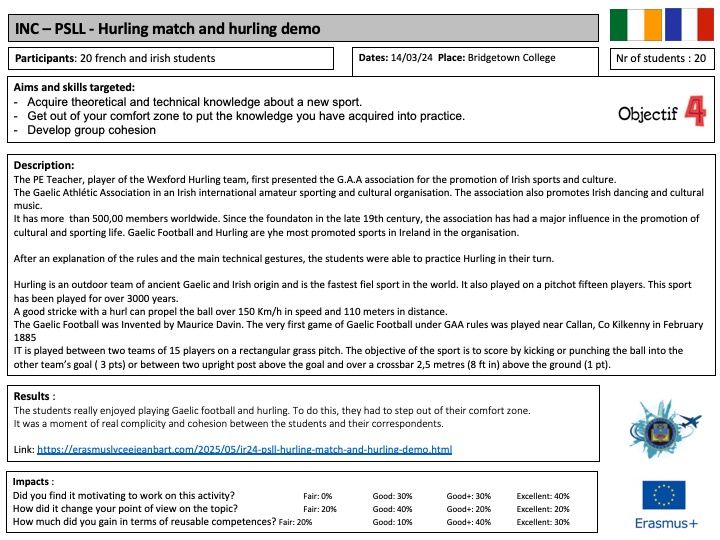Image resolution: width=720 pixels, height=540 pixels.
Task: Click the line starting 'The PE Teacher, player of'
Action: [315, 180]
